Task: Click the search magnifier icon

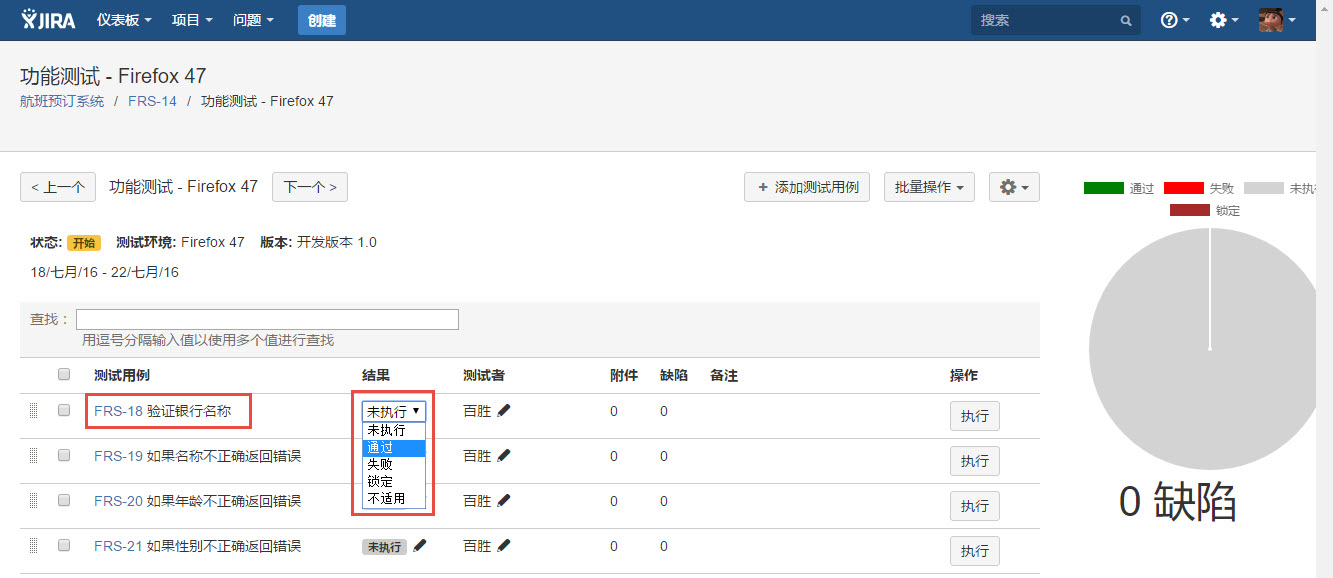Action: pos(1126,20)
